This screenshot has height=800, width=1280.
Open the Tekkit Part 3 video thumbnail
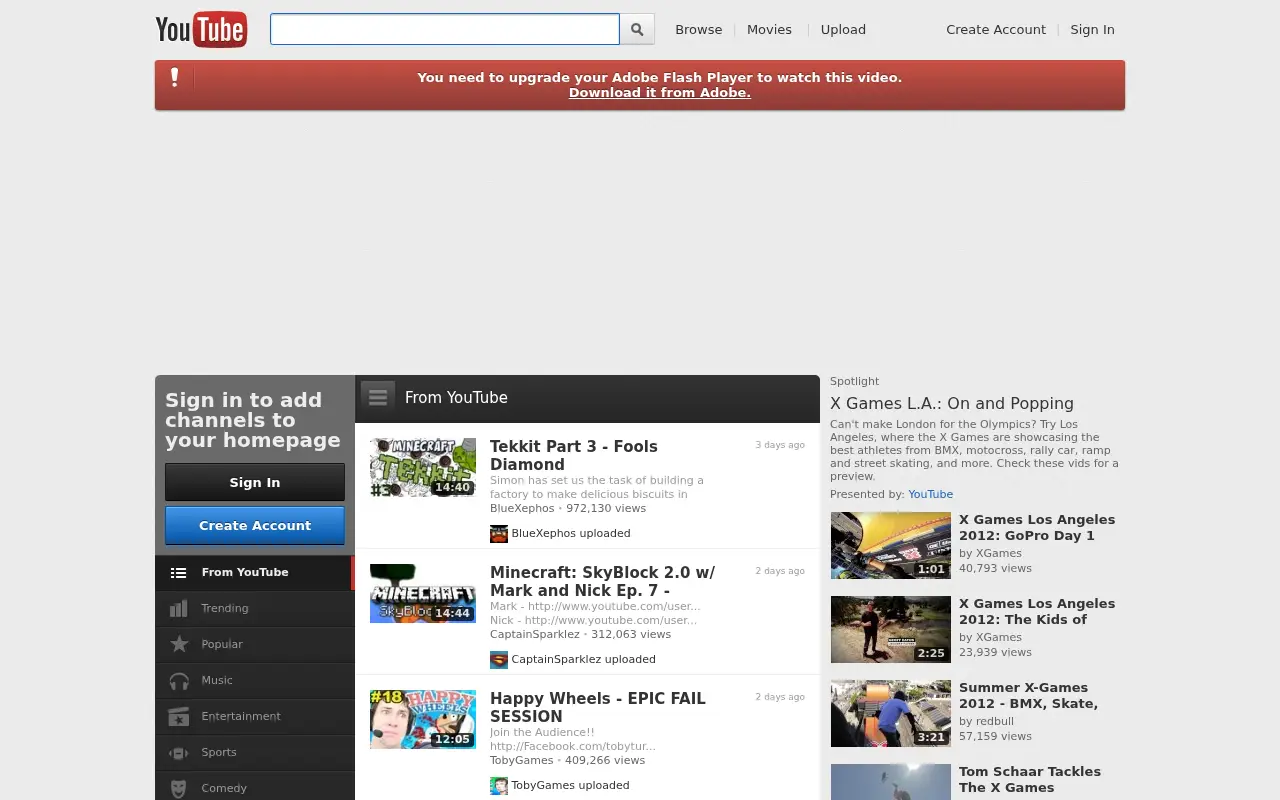(x=423, y=467)
